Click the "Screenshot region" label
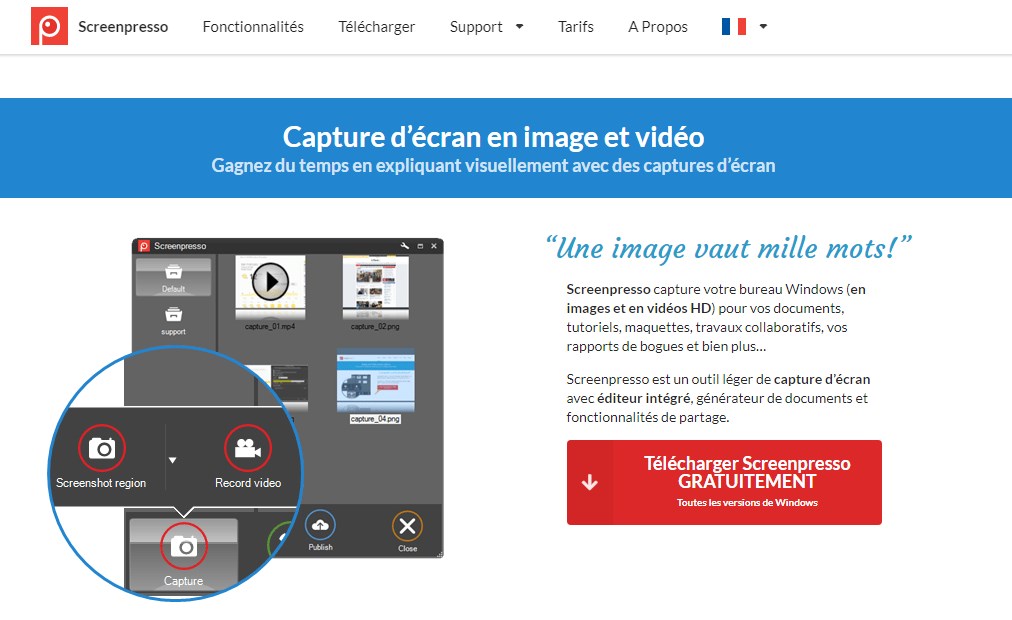Image resolution: width=1012 pixels, height=620 pixels. click(x=101, y=483)
